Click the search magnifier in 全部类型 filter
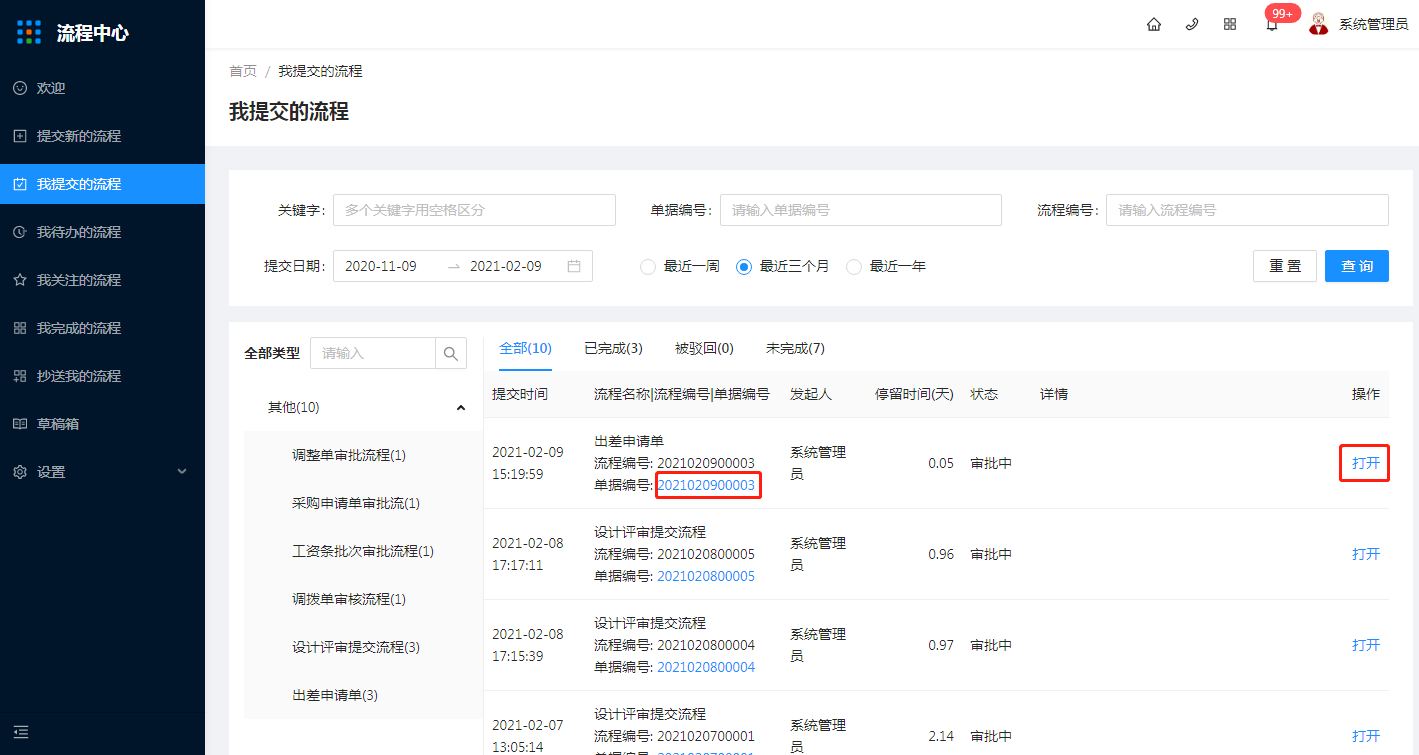1419x755 pixels. [x=450, y=353]
